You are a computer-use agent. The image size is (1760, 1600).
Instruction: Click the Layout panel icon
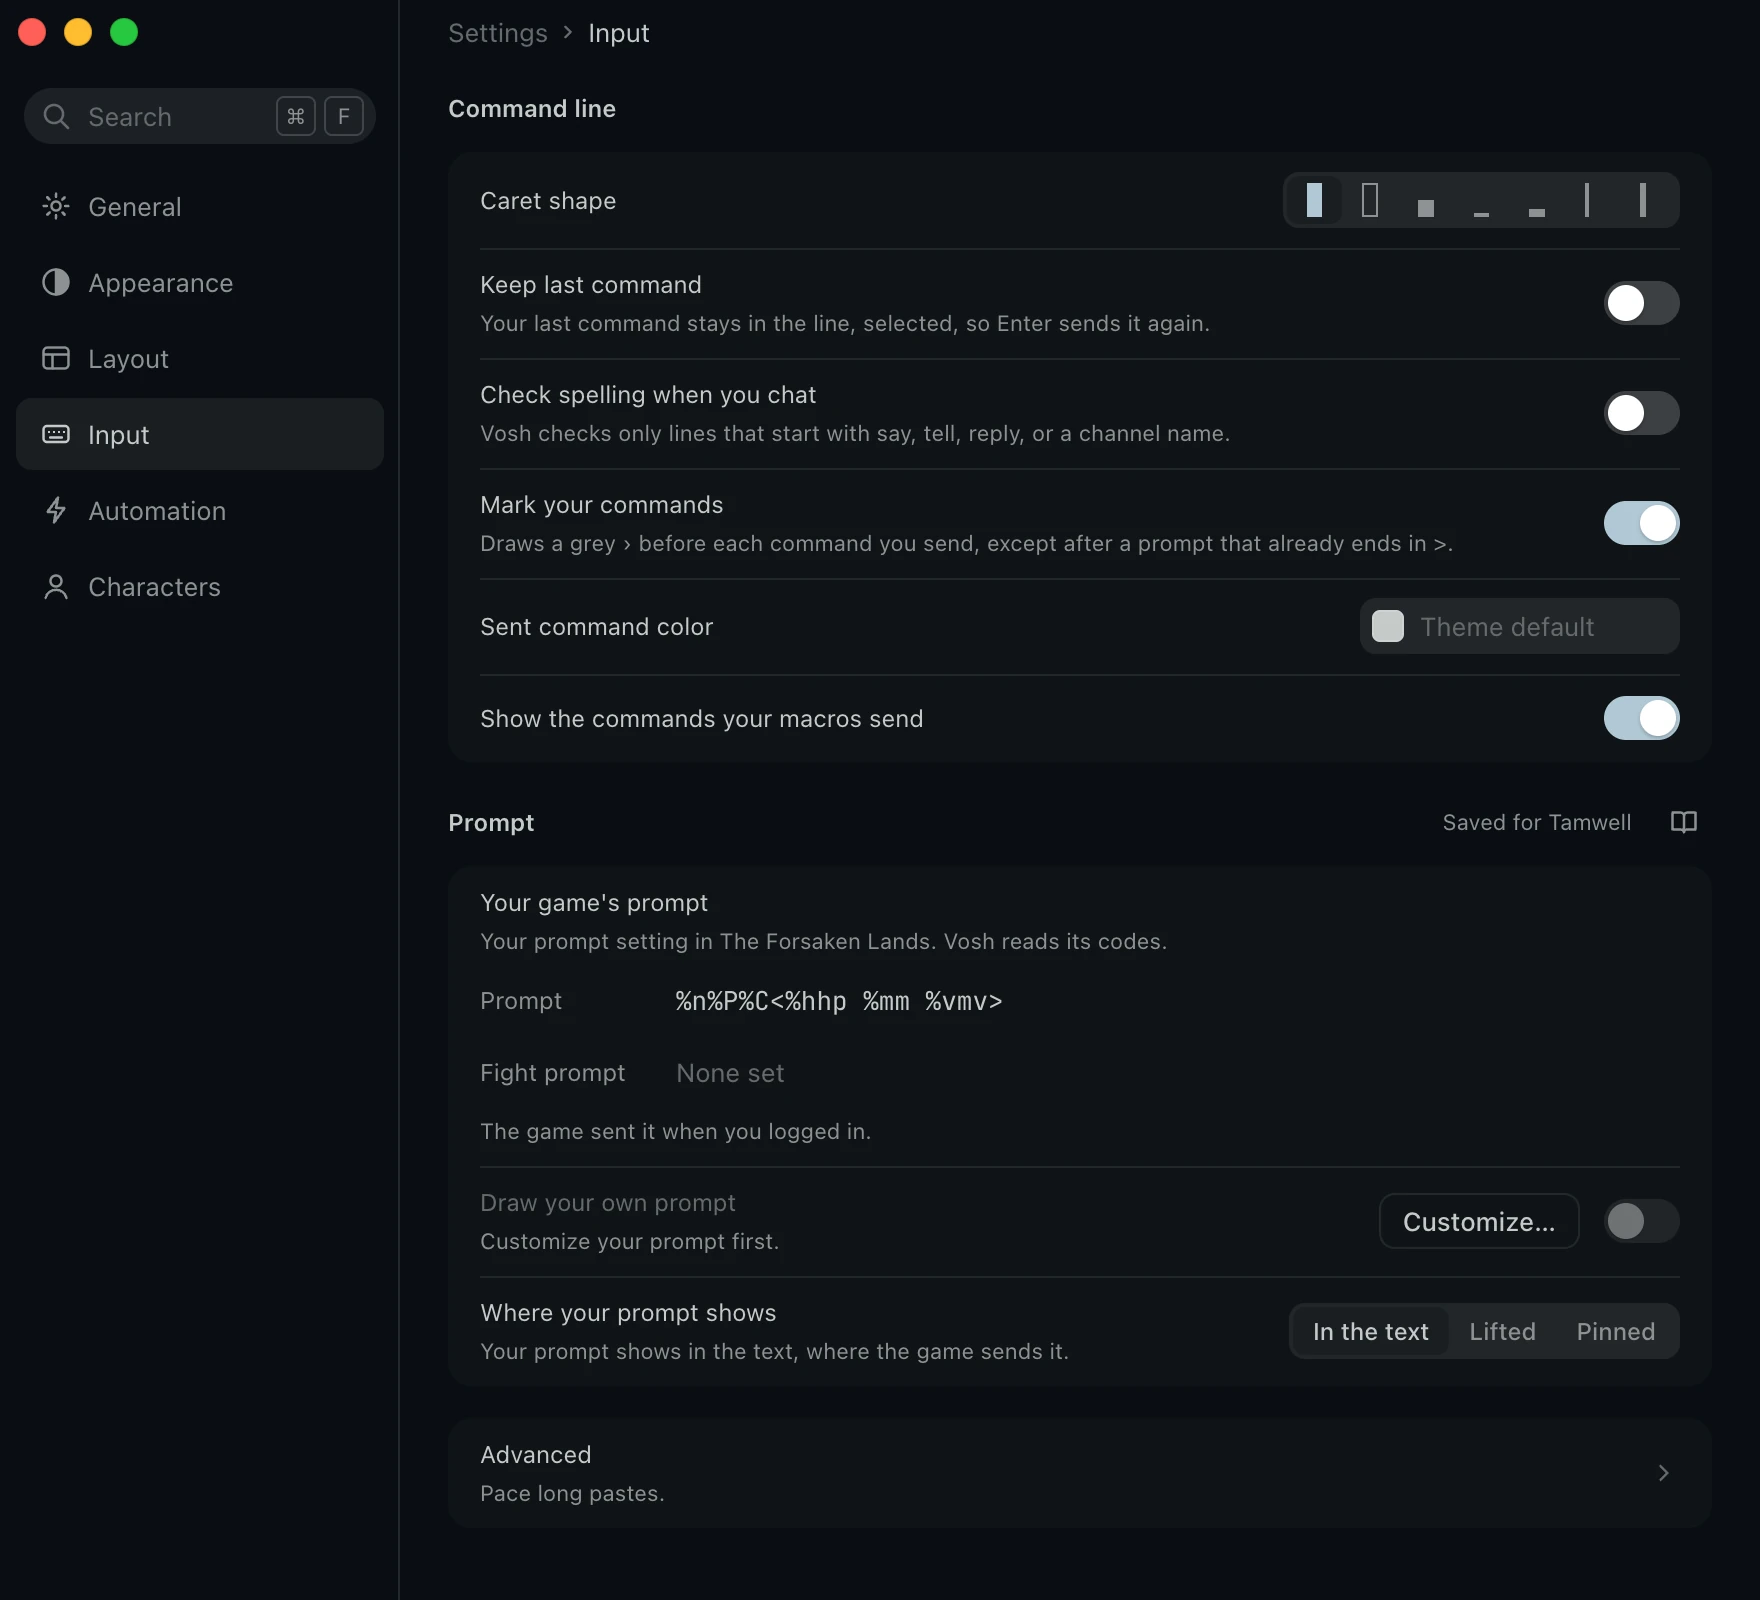(56, 358)
